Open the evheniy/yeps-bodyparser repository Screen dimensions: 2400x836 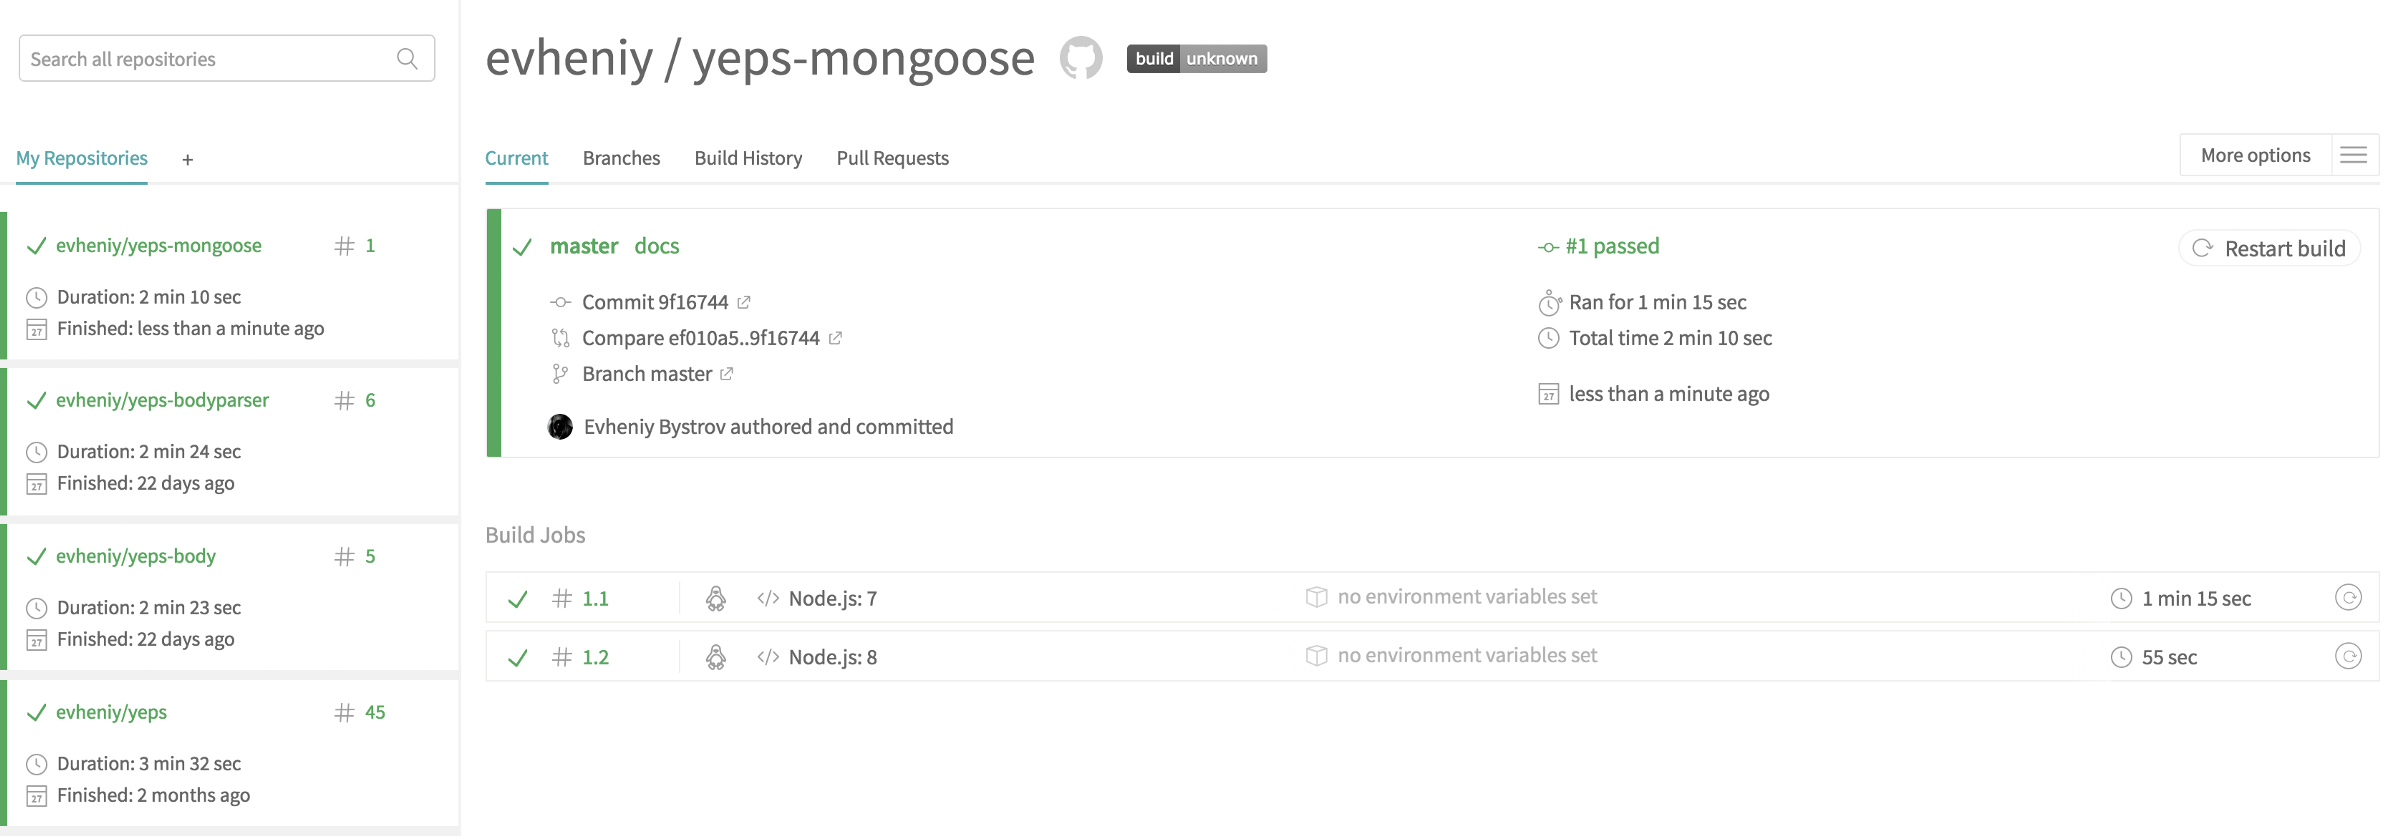tap(162, 400)
